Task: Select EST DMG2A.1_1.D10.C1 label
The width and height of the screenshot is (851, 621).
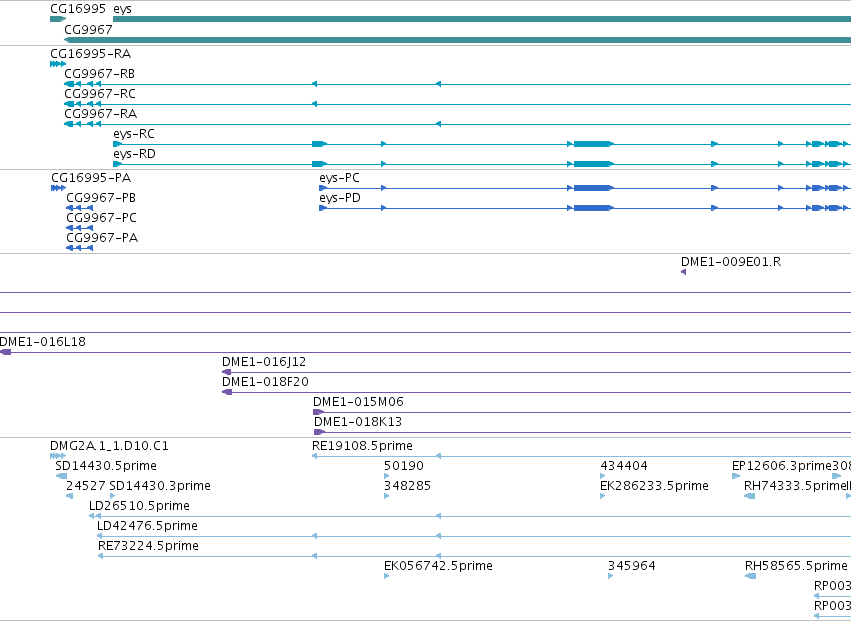Action: click(109, 446)
